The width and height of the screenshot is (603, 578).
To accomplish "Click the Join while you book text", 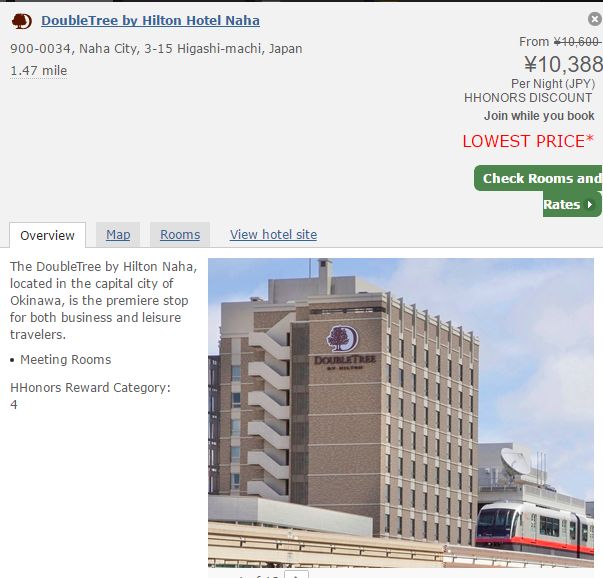I will click(539, 116).
